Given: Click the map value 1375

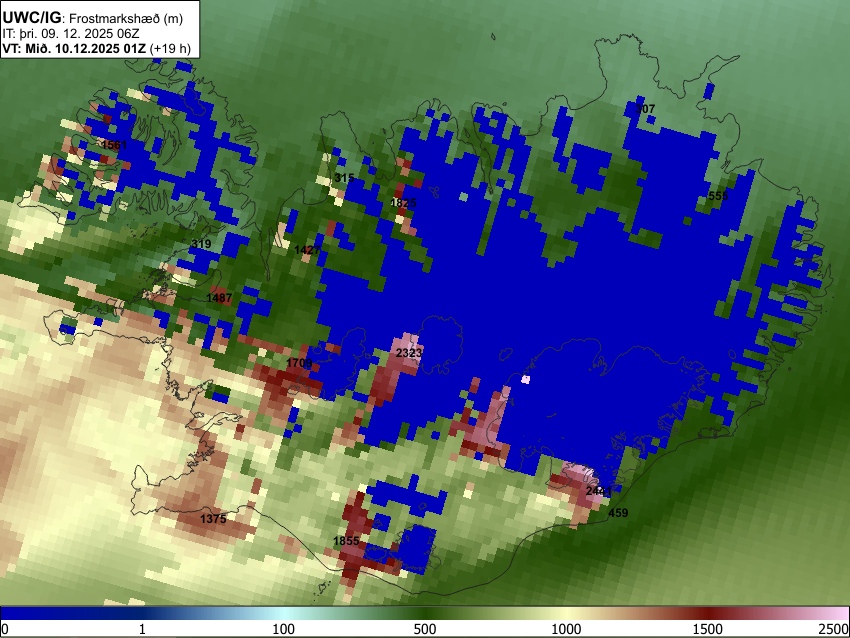Looking at the screenshot, I should point(213,519).
